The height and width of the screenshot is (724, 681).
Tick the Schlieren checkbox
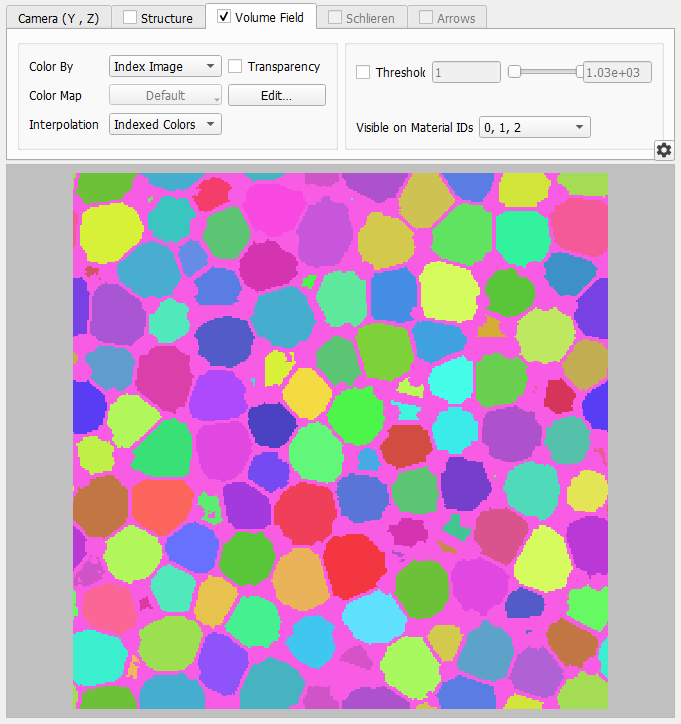coord(335,18)
